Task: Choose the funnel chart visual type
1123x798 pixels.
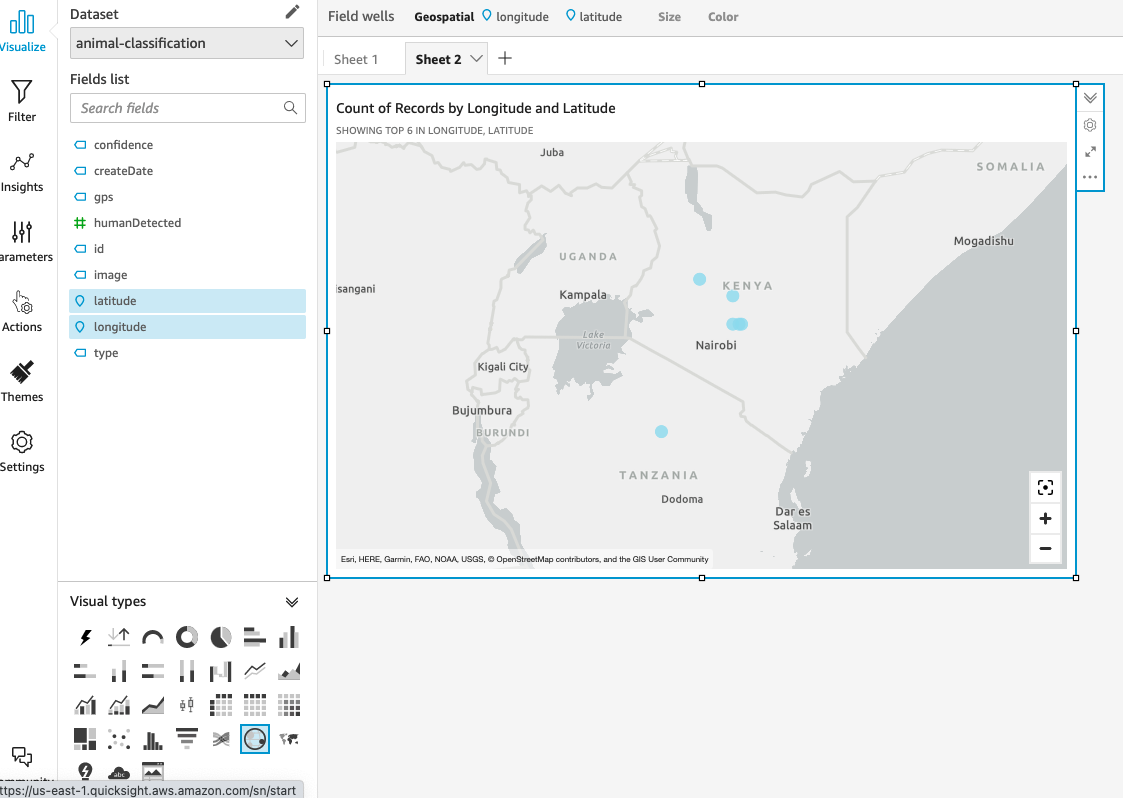Action: click(187, 739)
